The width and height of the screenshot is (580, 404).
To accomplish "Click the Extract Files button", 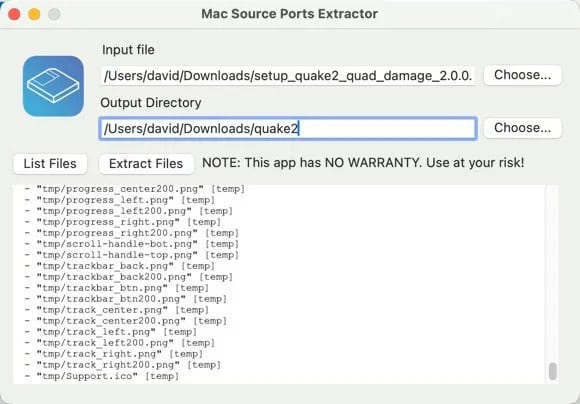I will tap(146, 164).
